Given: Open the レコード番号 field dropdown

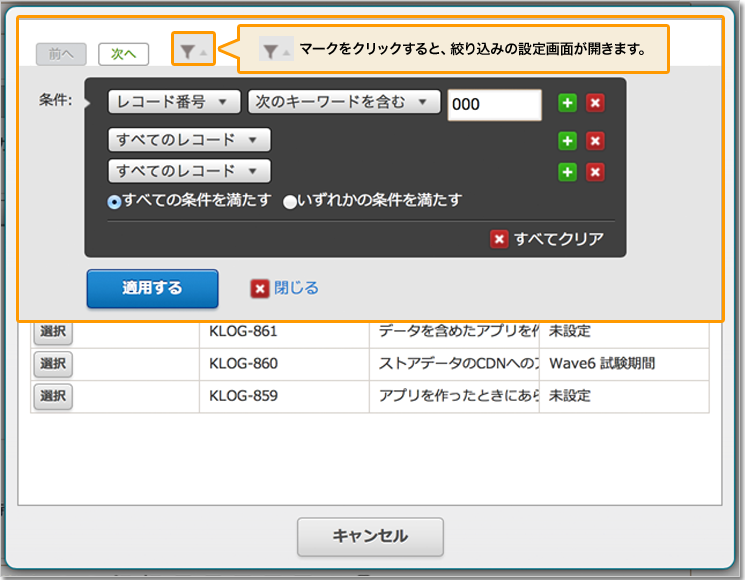Looking at the screenshot, I should tap(174, 102).
